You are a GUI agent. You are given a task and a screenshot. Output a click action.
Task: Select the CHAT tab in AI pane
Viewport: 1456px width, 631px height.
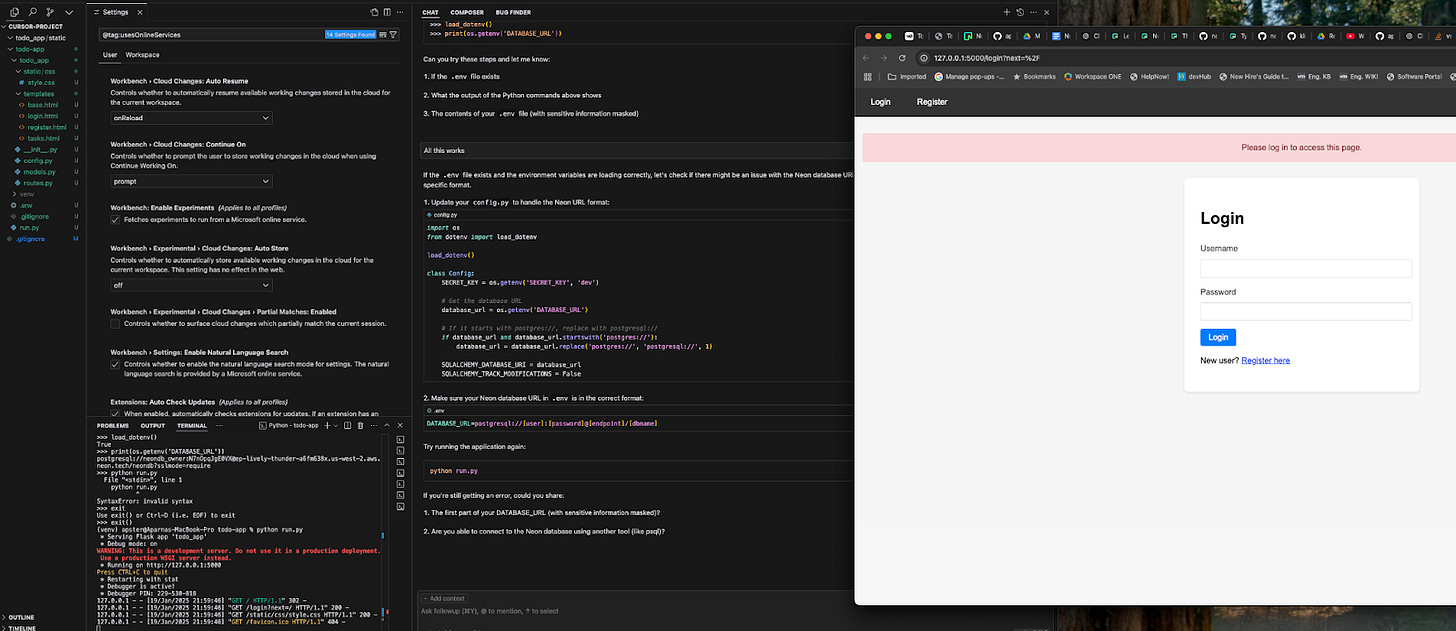point(431,12)
